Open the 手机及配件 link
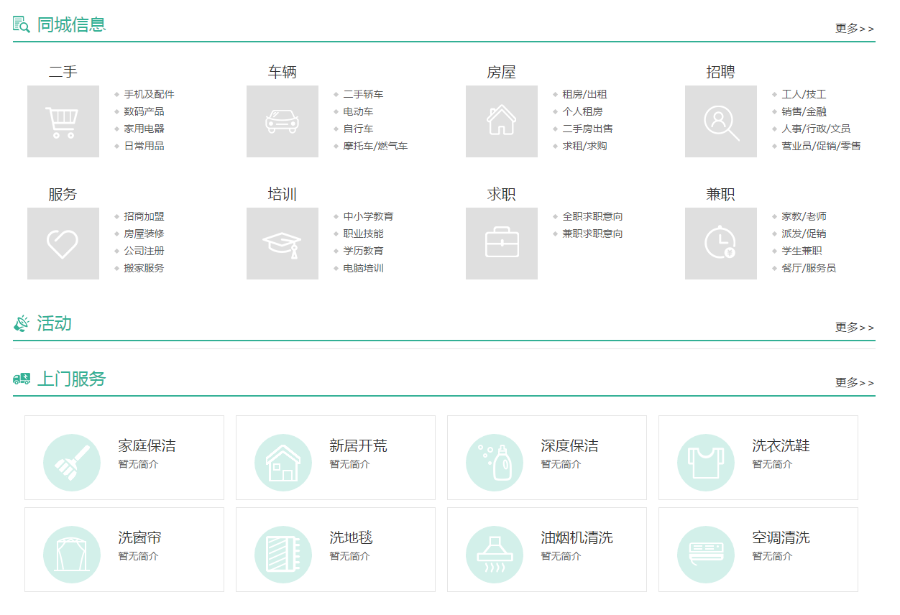The width and height of the screenshot is (900, 615). 148,93
